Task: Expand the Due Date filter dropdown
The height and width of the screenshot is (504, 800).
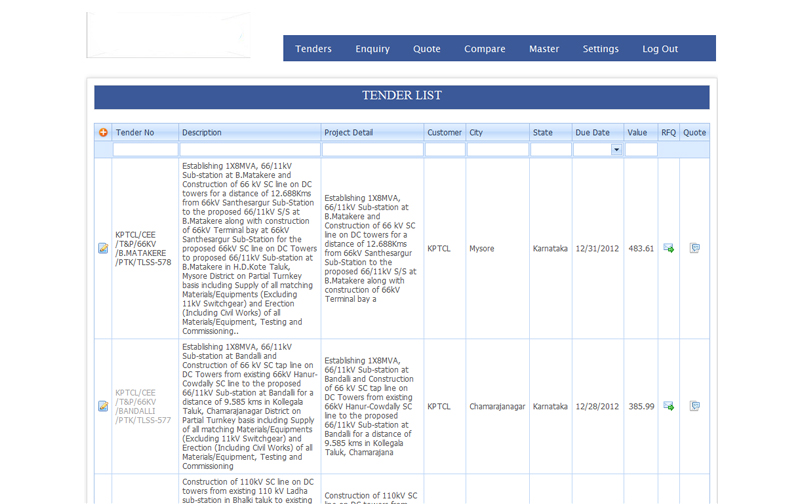Action: 616,150
